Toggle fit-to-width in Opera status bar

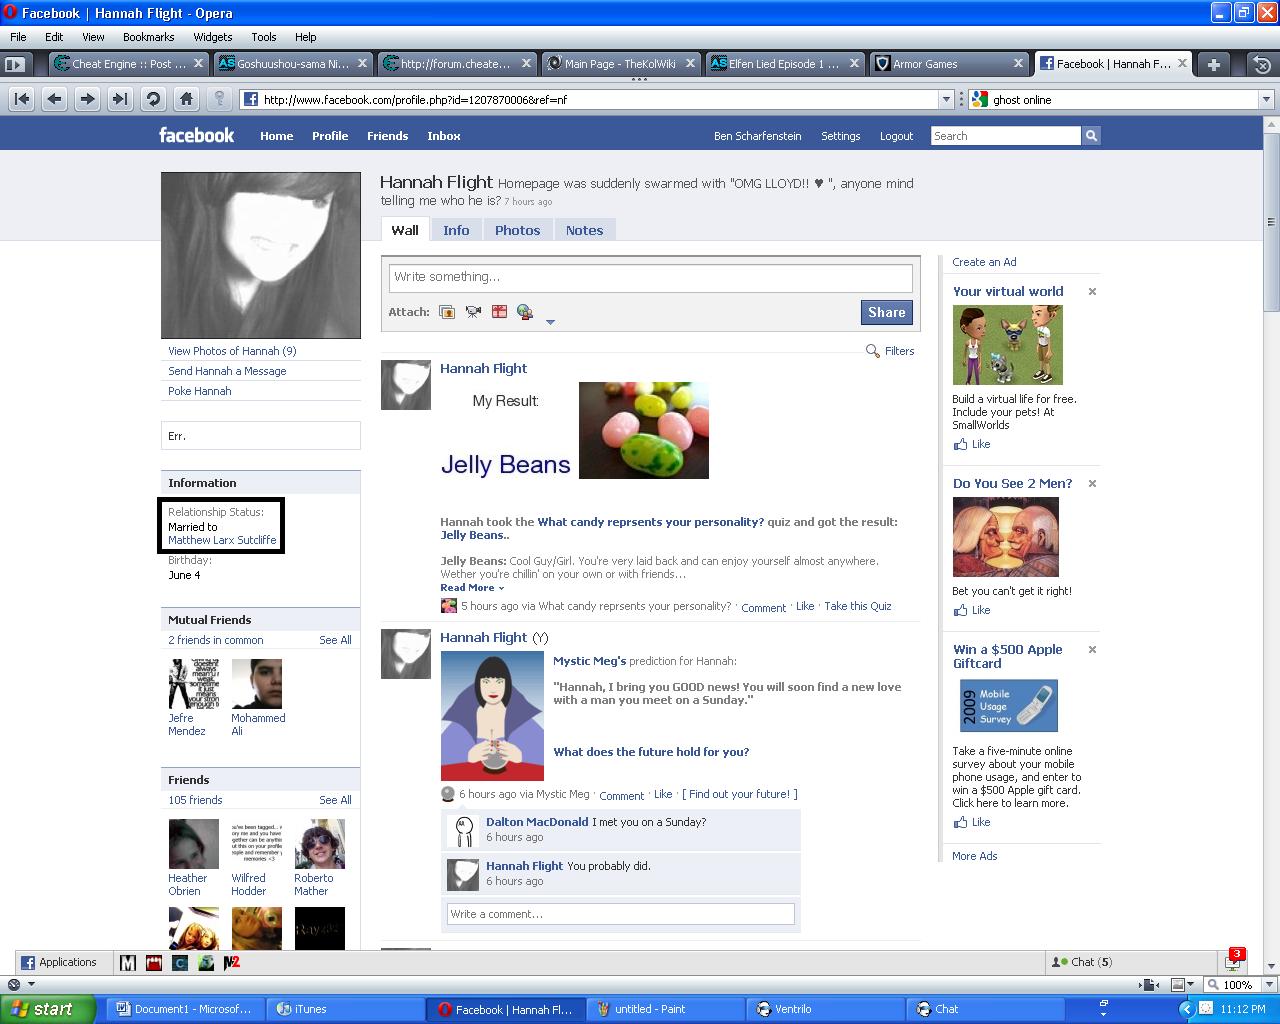[x=1146, y=985]
